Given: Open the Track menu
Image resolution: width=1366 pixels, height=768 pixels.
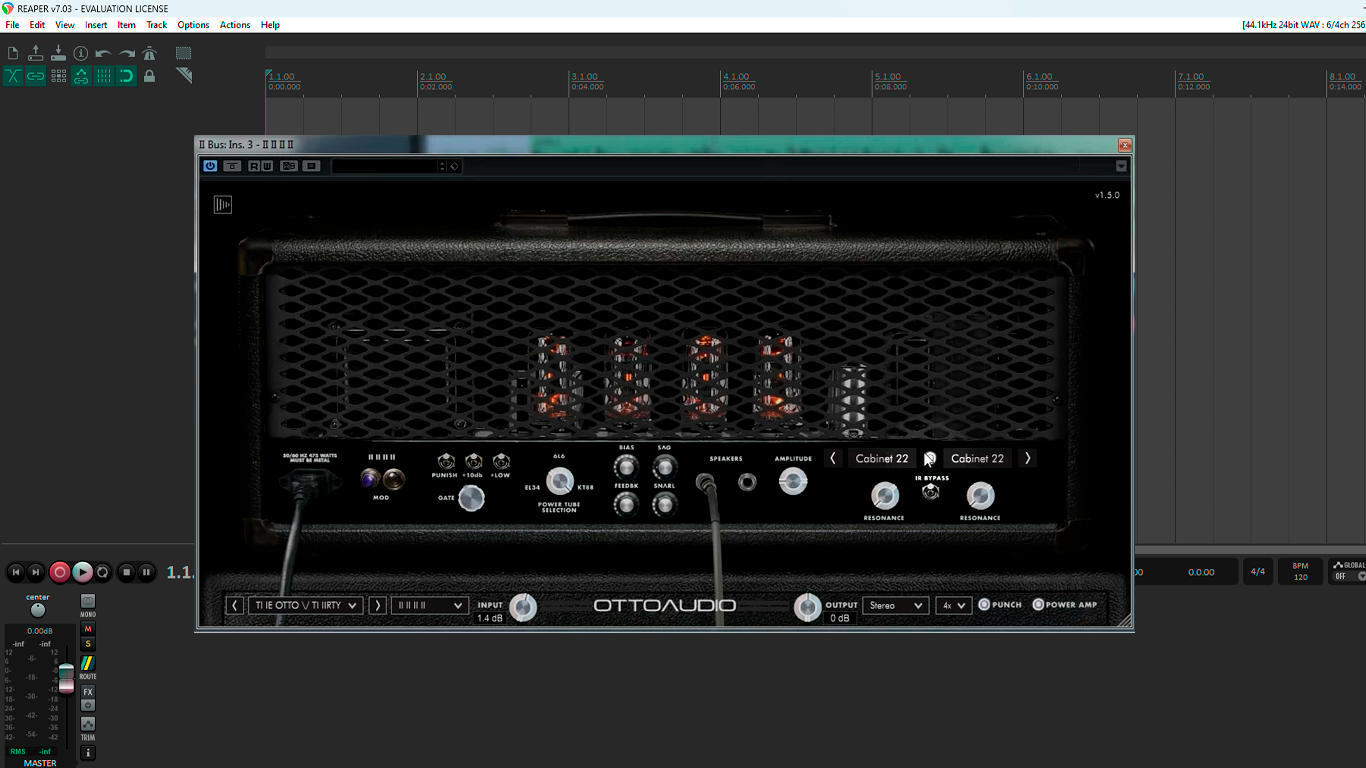Looking at the screenshot, I should (x=157, y=25).
